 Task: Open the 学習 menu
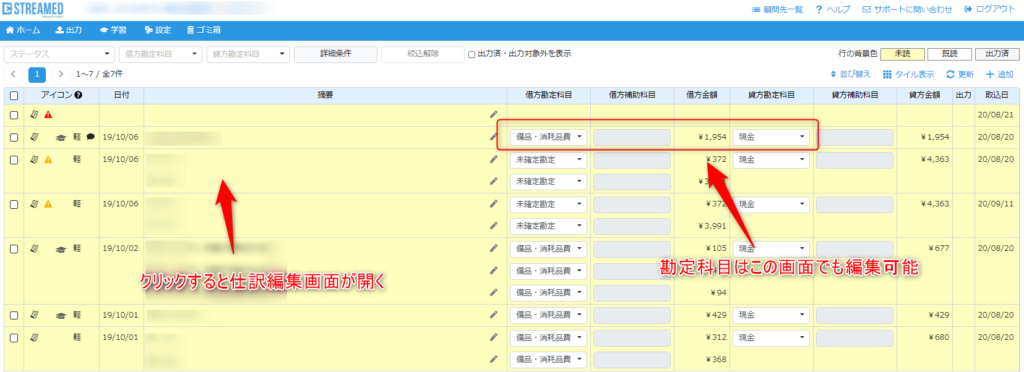pyautogui.click(x=113, y=30)
